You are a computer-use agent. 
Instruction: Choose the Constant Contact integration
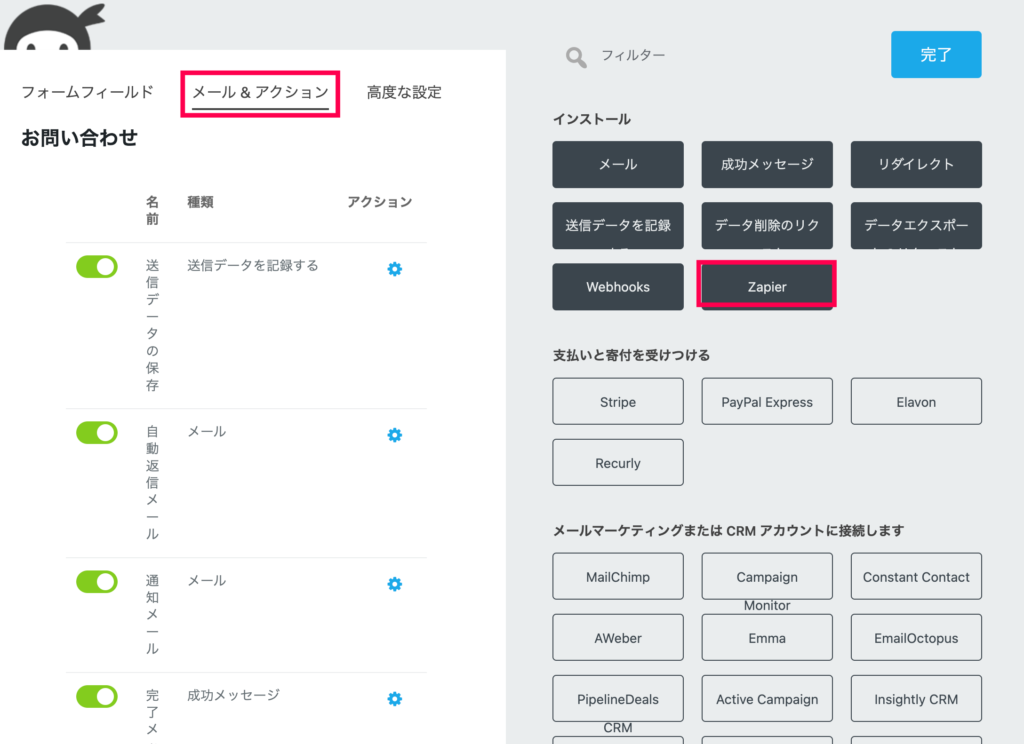point(916,576)
